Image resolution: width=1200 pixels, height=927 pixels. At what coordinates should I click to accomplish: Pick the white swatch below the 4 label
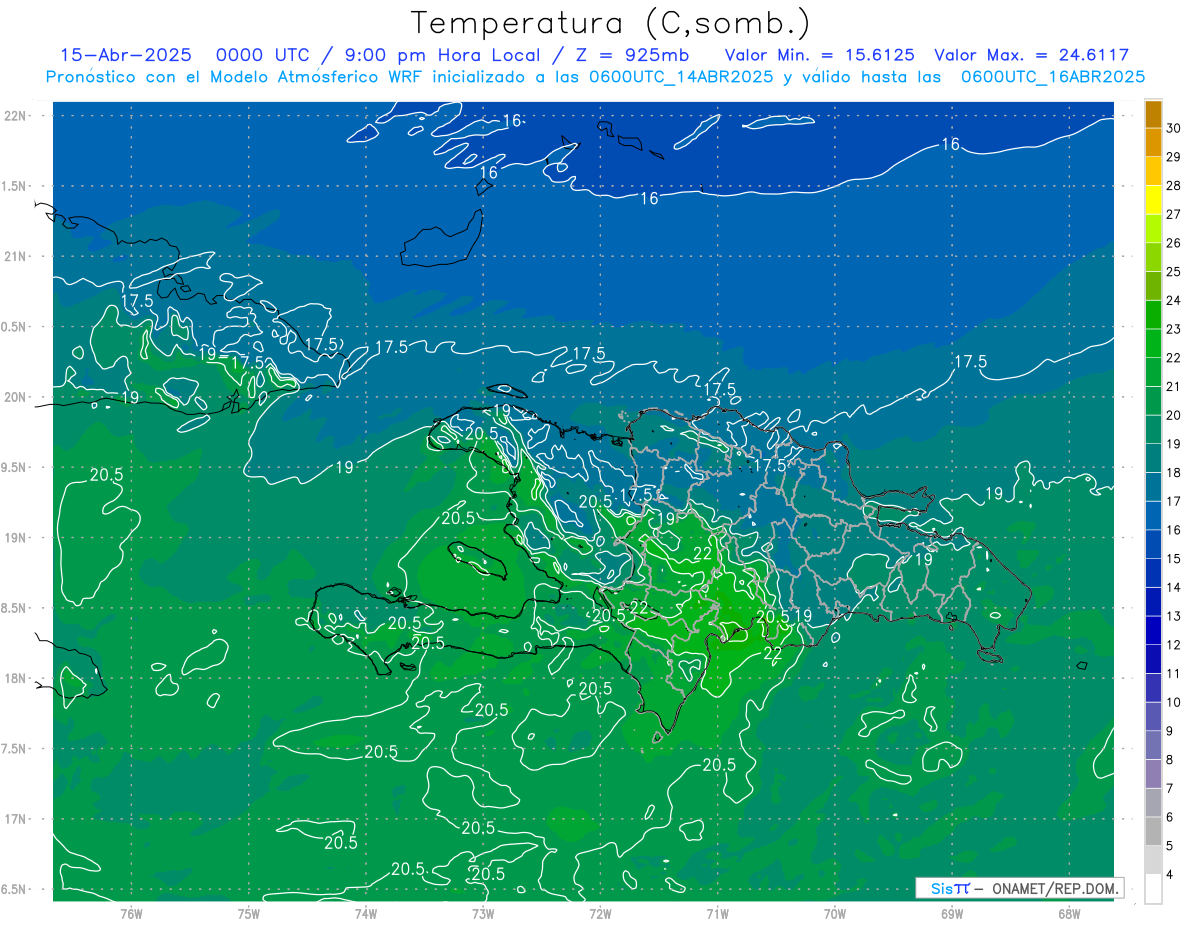1153,889
